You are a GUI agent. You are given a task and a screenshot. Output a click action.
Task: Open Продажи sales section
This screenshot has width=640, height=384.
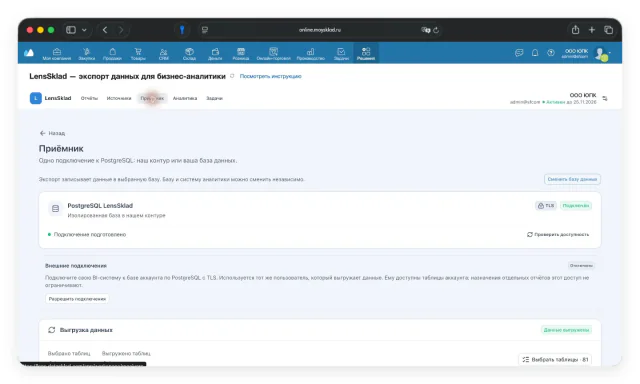[x=112, y=54]
